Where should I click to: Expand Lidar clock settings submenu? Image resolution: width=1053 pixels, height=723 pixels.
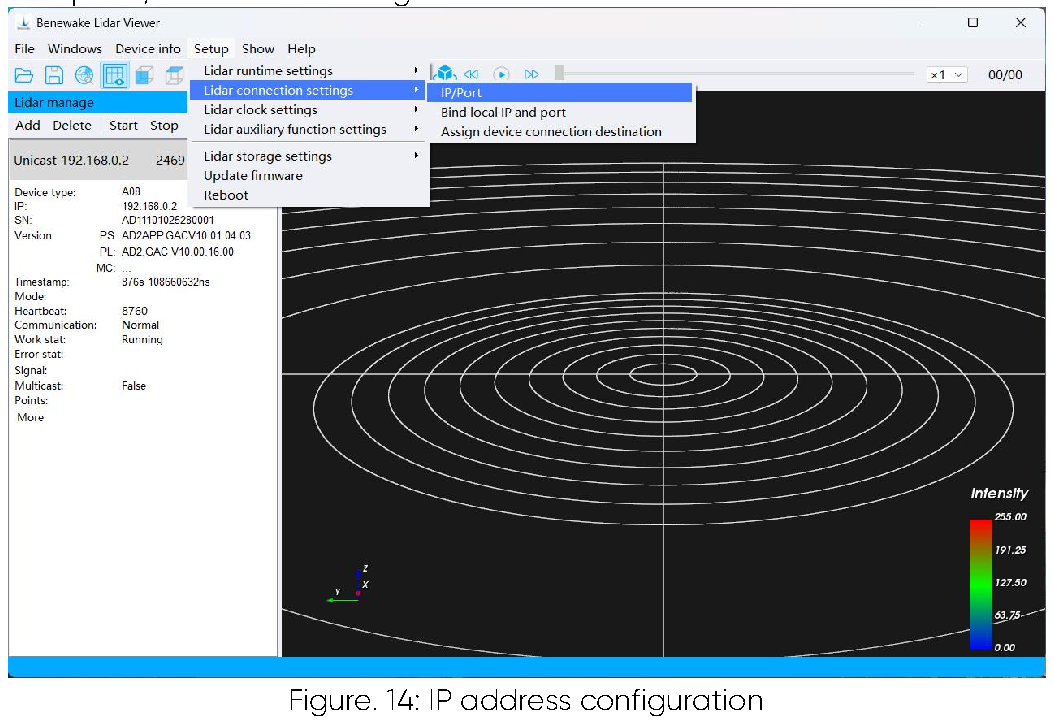(310, 109)
